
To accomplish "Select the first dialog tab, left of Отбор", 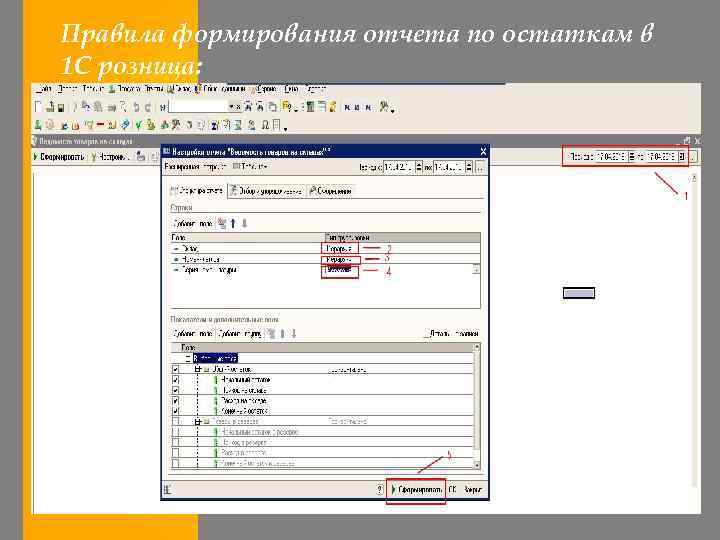I will coord(197,191).
